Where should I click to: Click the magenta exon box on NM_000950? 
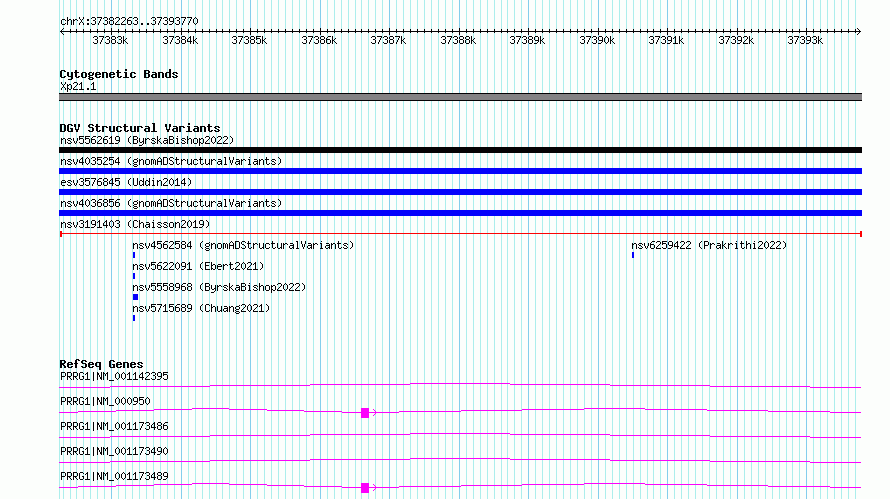pyautogui.click(x=365, y=413)
